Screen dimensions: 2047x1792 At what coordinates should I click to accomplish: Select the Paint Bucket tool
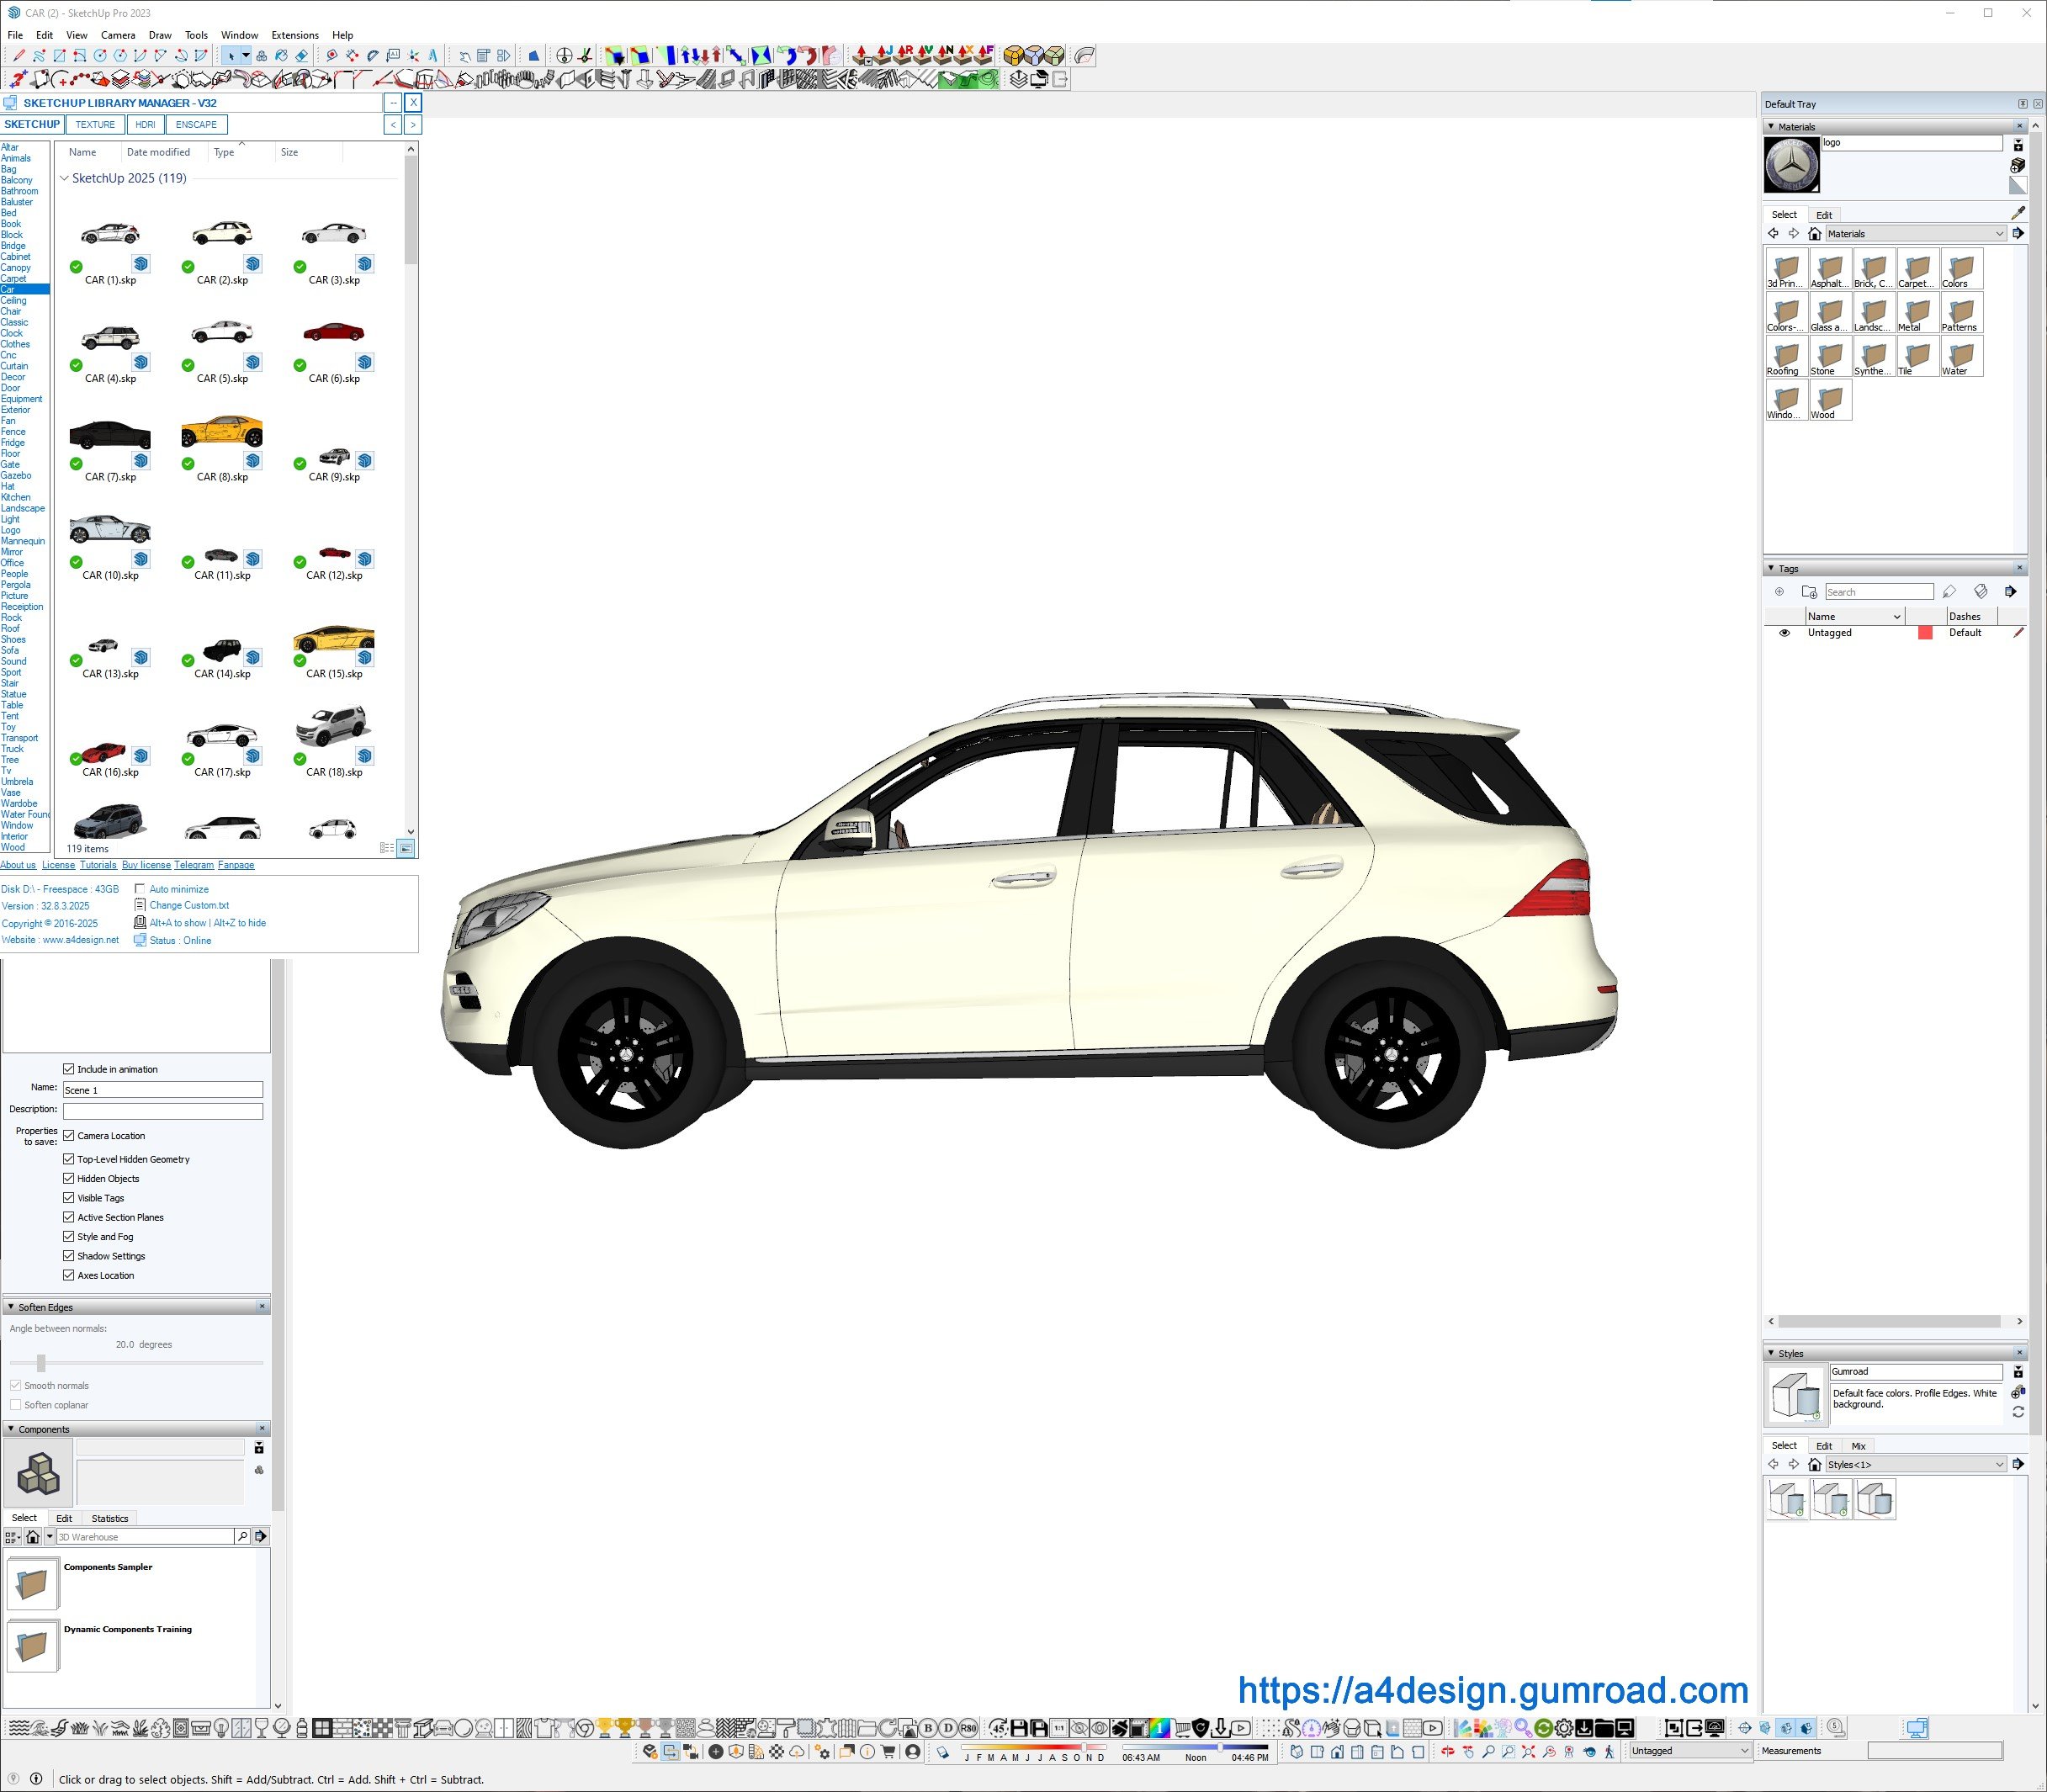tap(281, 56)
